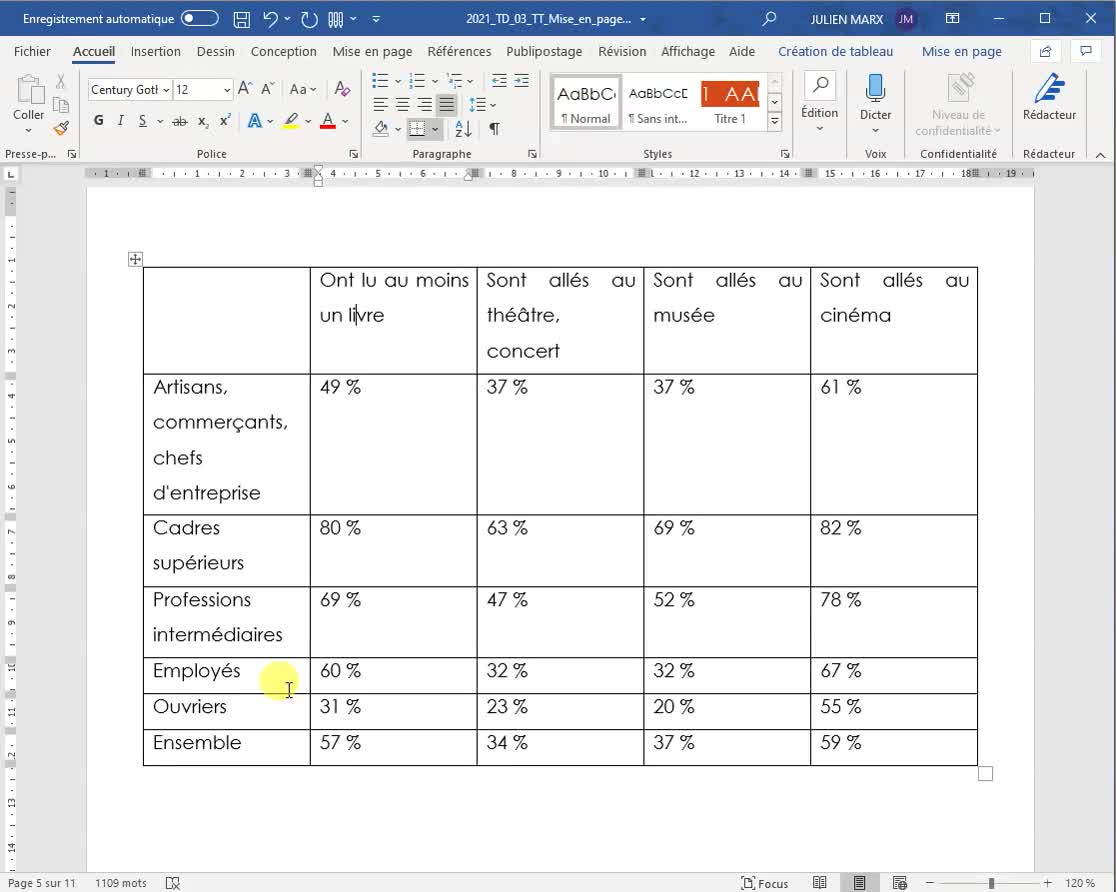Select the Format Painter tool
This screenshot has width=1116, height=892.
[x=60, y=129]
